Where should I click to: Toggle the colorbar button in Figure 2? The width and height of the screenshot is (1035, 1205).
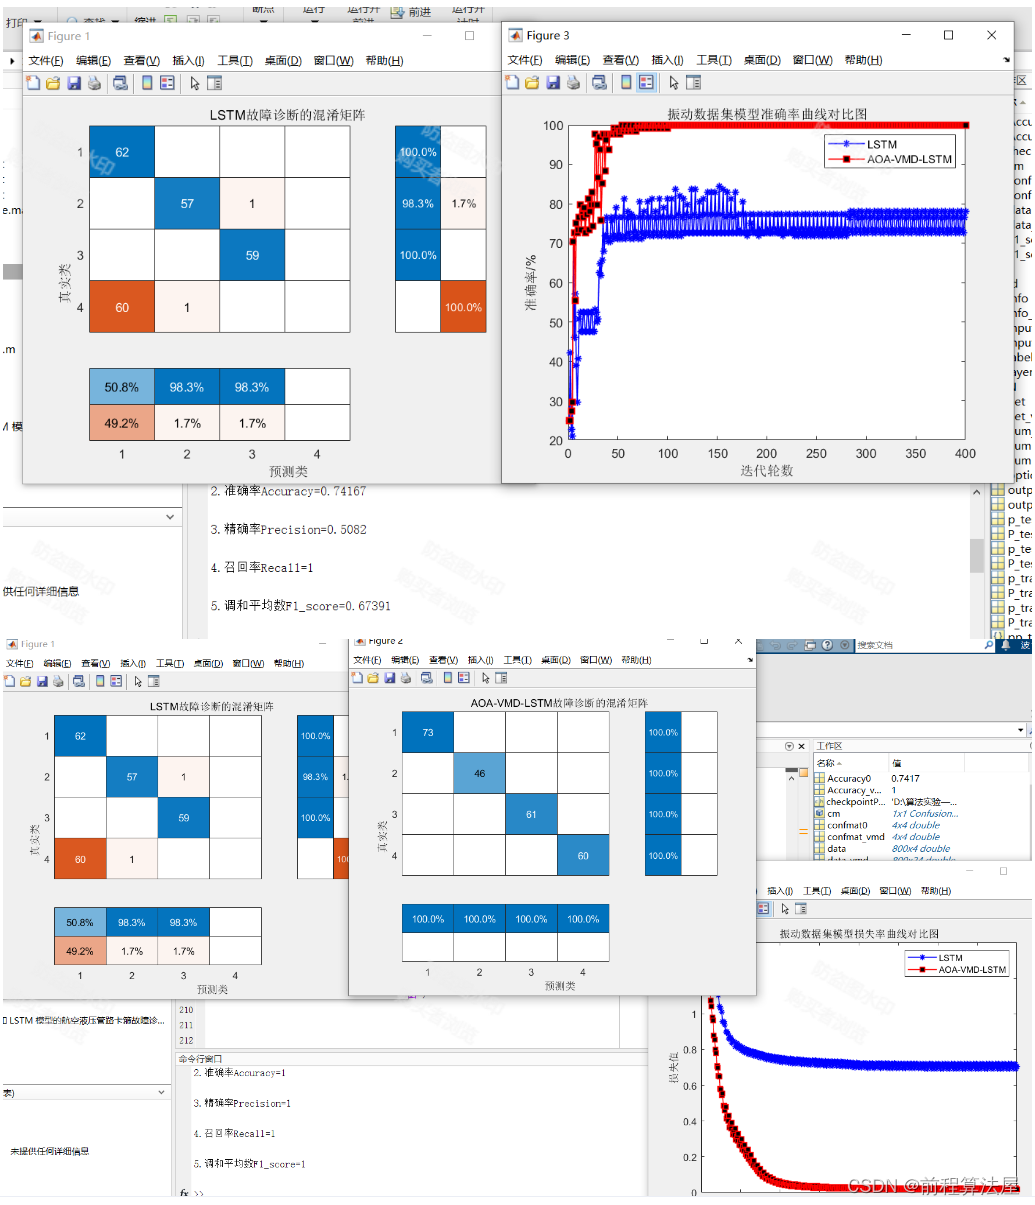(447, 678)
